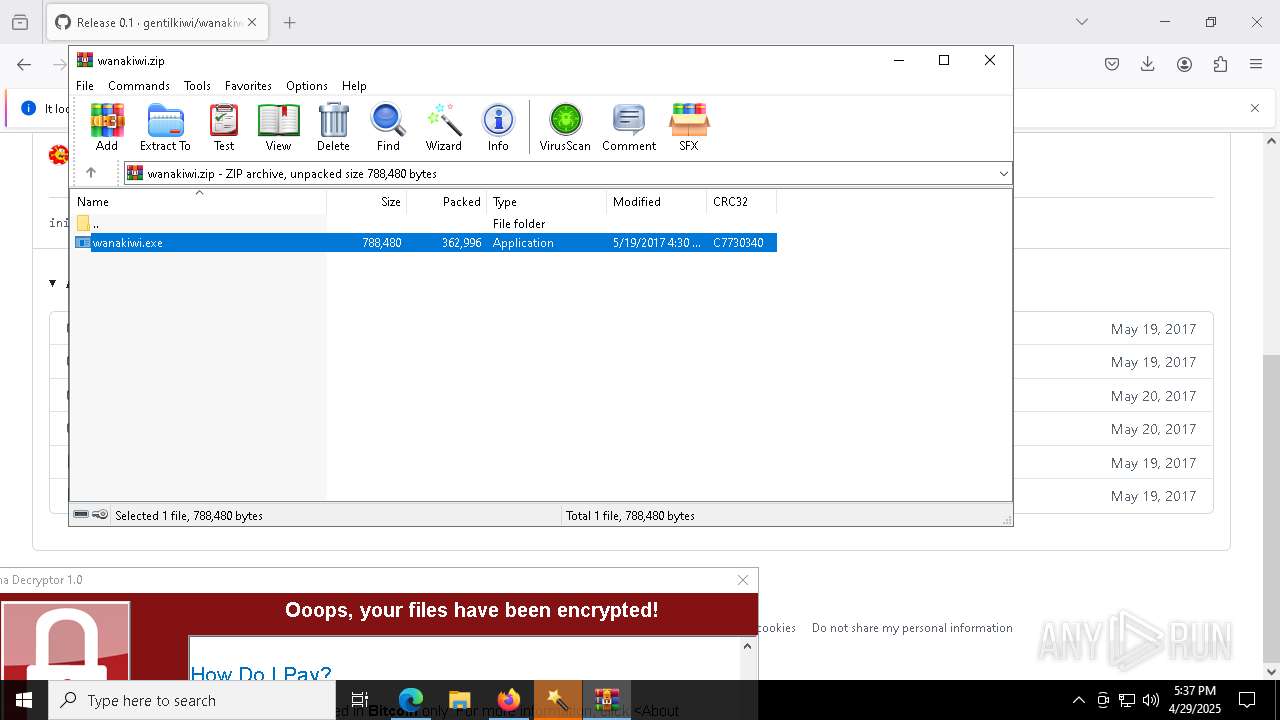Open the Firefox View icon left of tabs

pyautogui.click(x=20, y=22)
